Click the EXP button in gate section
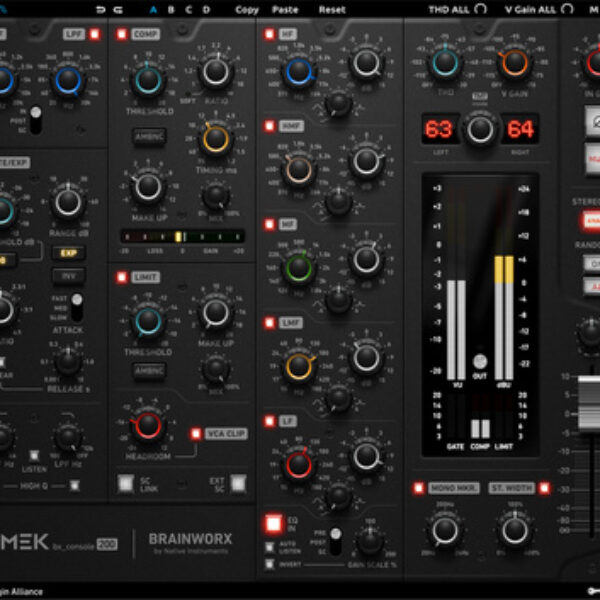Image resolution: width=600 pixels, height=600 pixels. [x=68, y=253]
